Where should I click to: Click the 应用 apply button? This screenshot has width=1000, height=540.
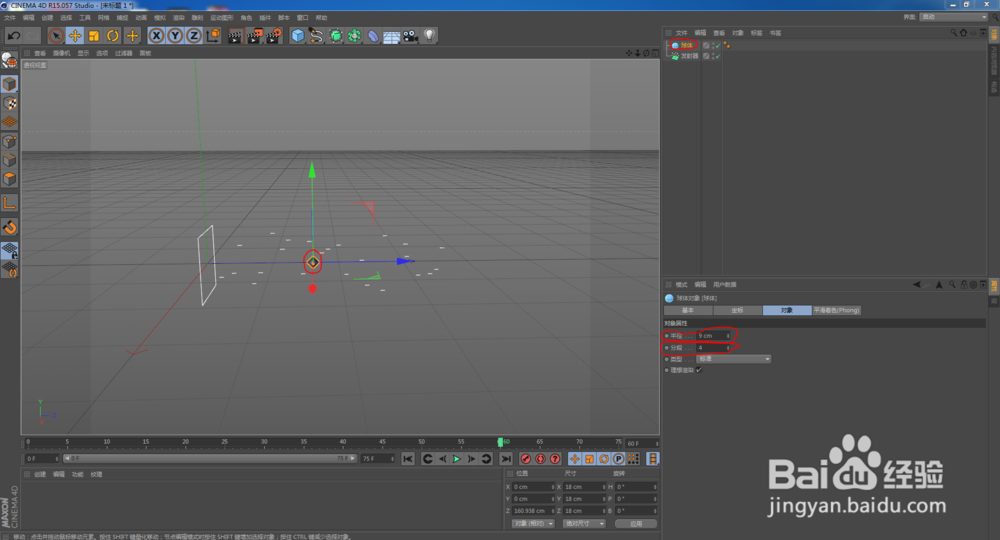[636, 523]
